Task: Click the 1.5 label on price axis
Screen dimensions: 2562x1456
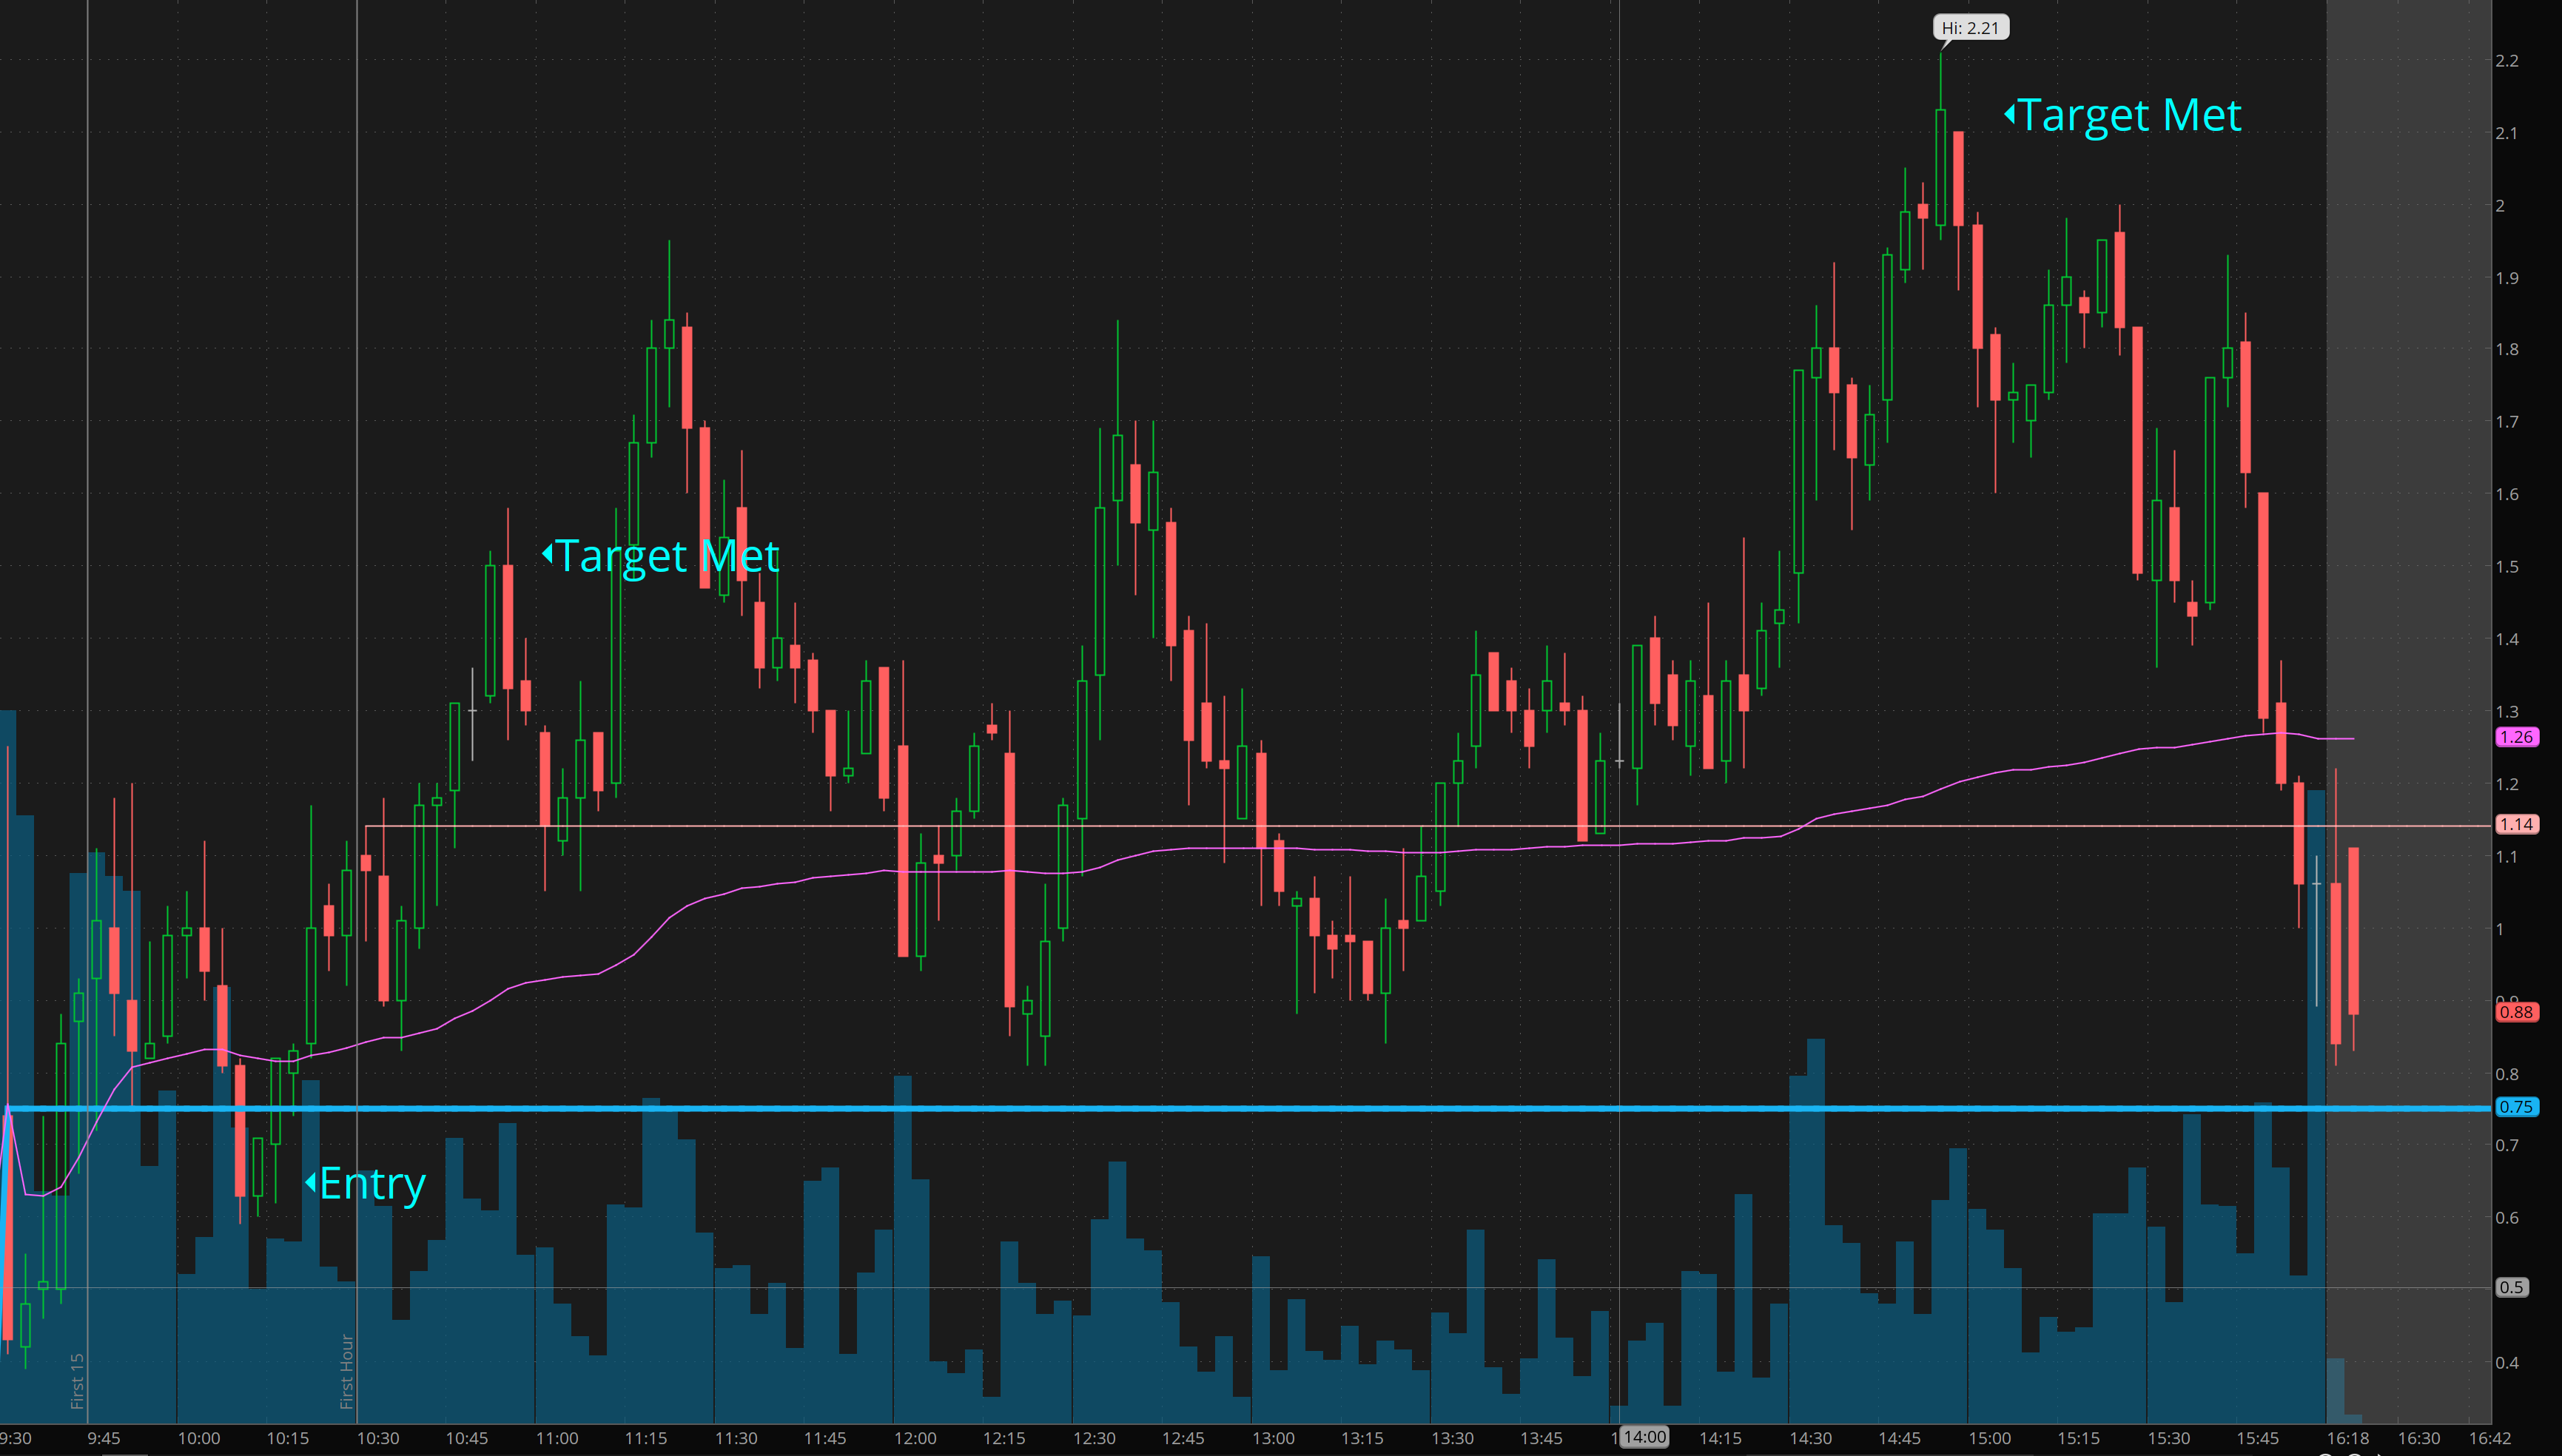Action: pos(2506,567)
